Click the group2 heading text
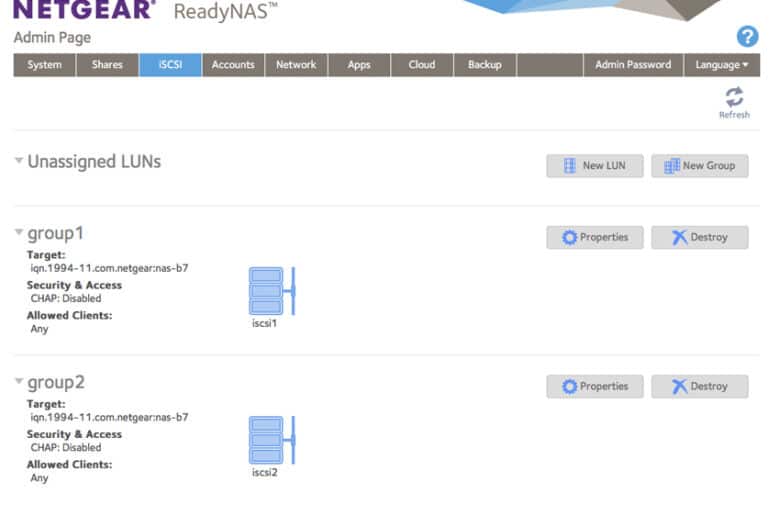Viewport: 780px width, 516px height. tap(56, 383)
